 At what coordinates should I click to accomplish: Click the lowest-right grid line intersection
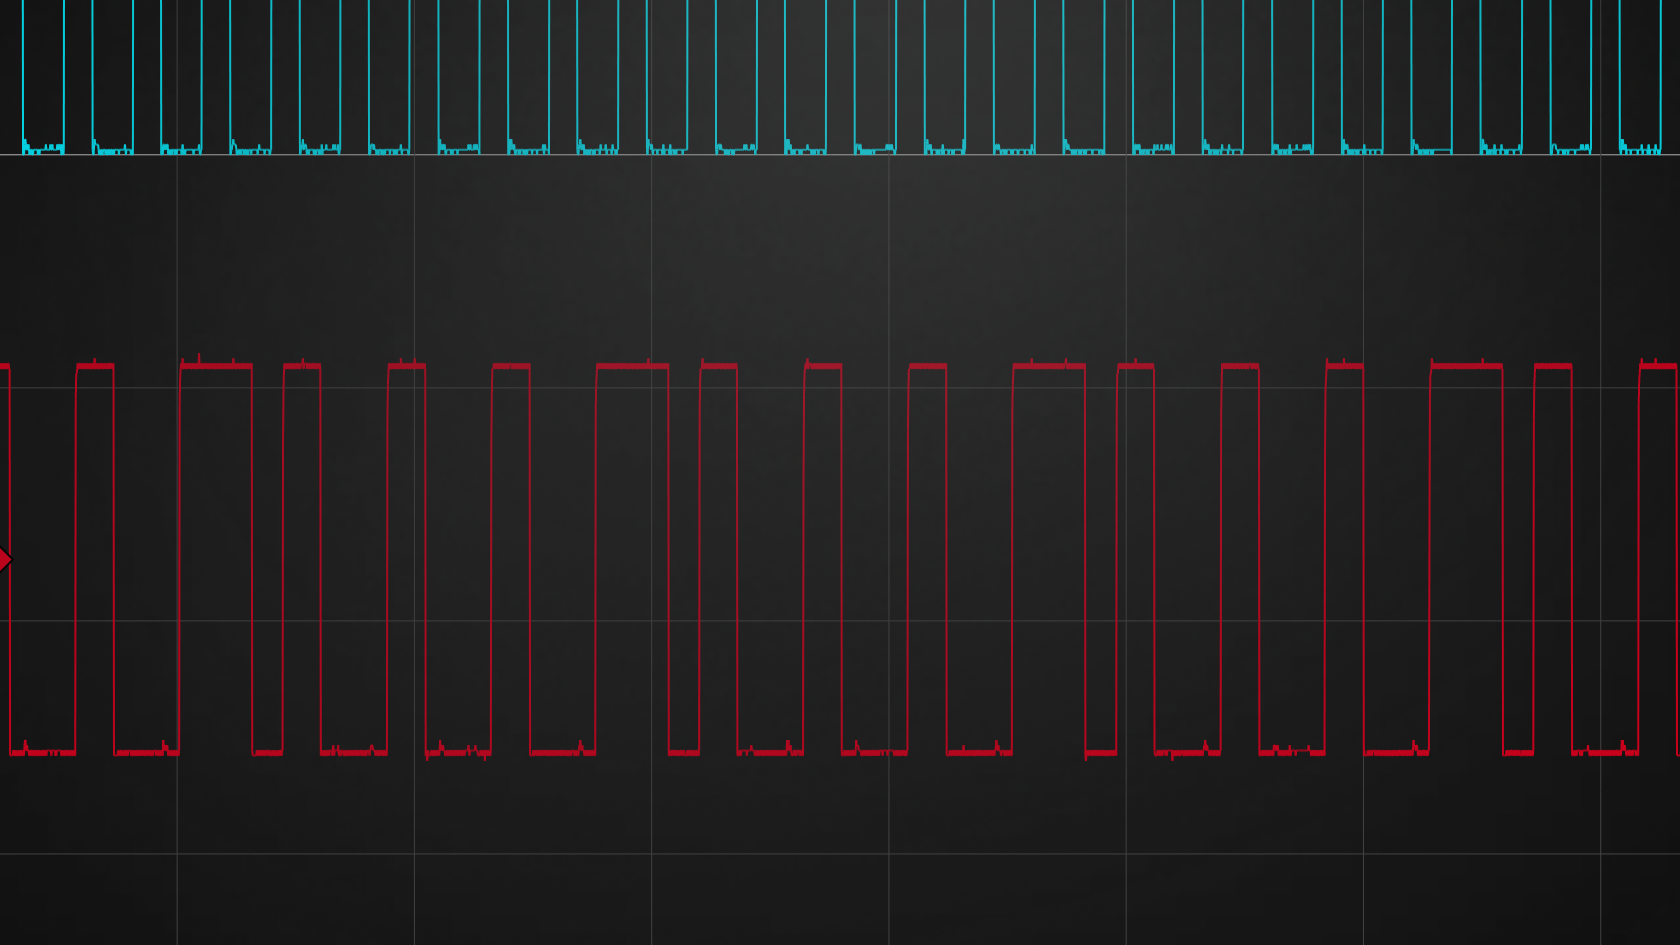[x=1600, y=854]
